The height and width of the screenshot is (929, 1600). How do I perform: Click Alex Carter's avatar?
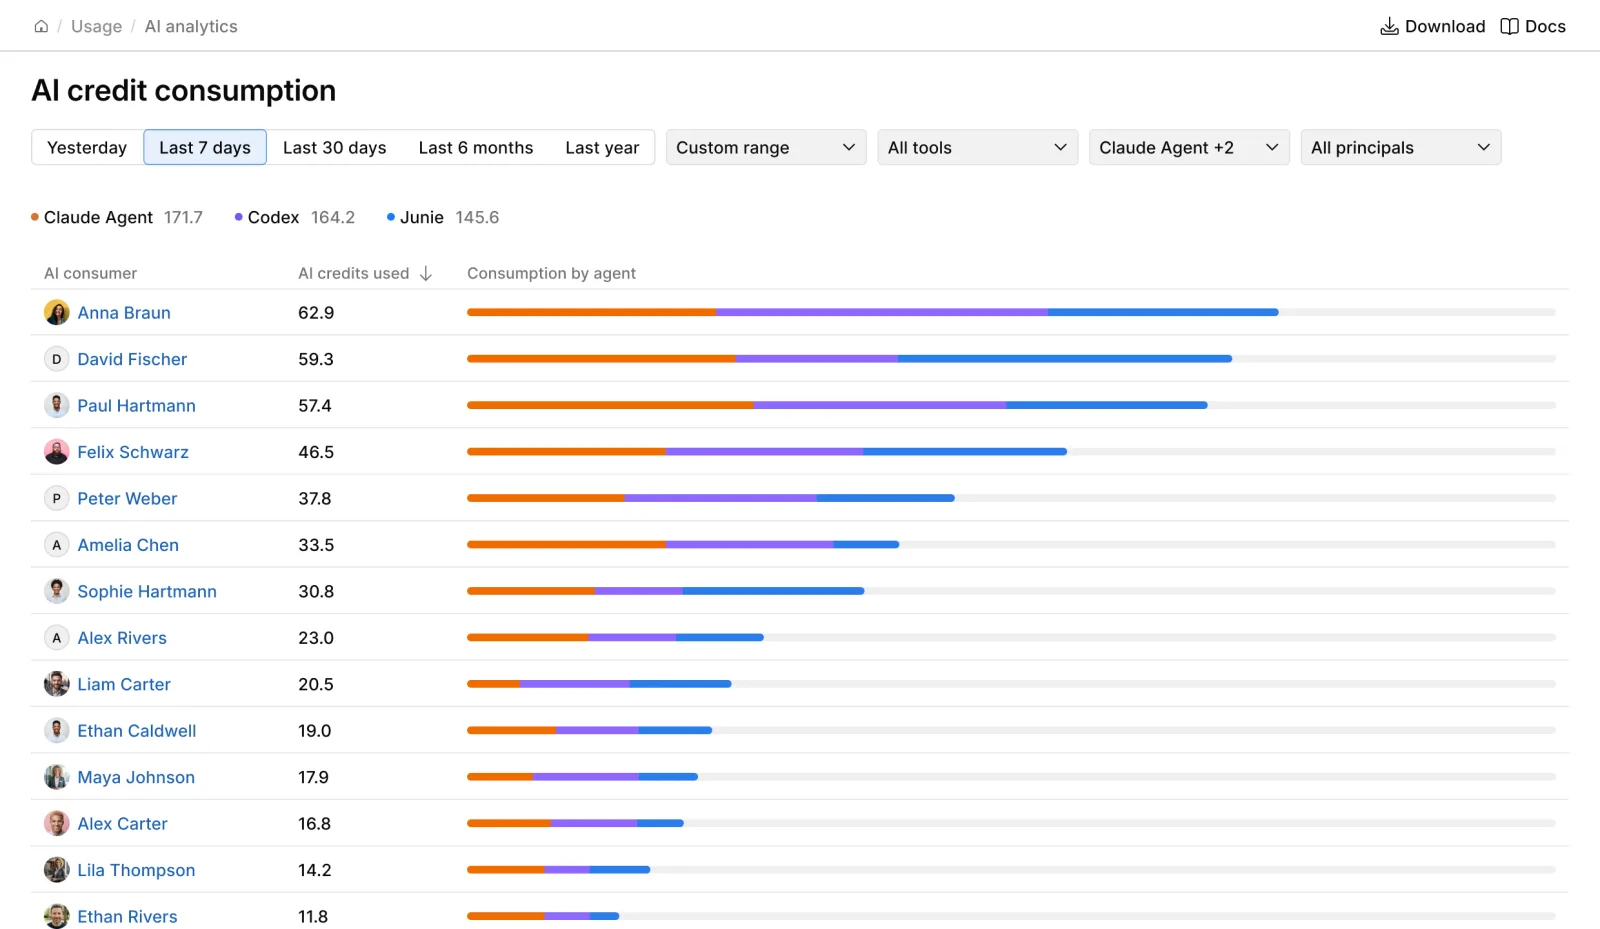pos(57,824)
